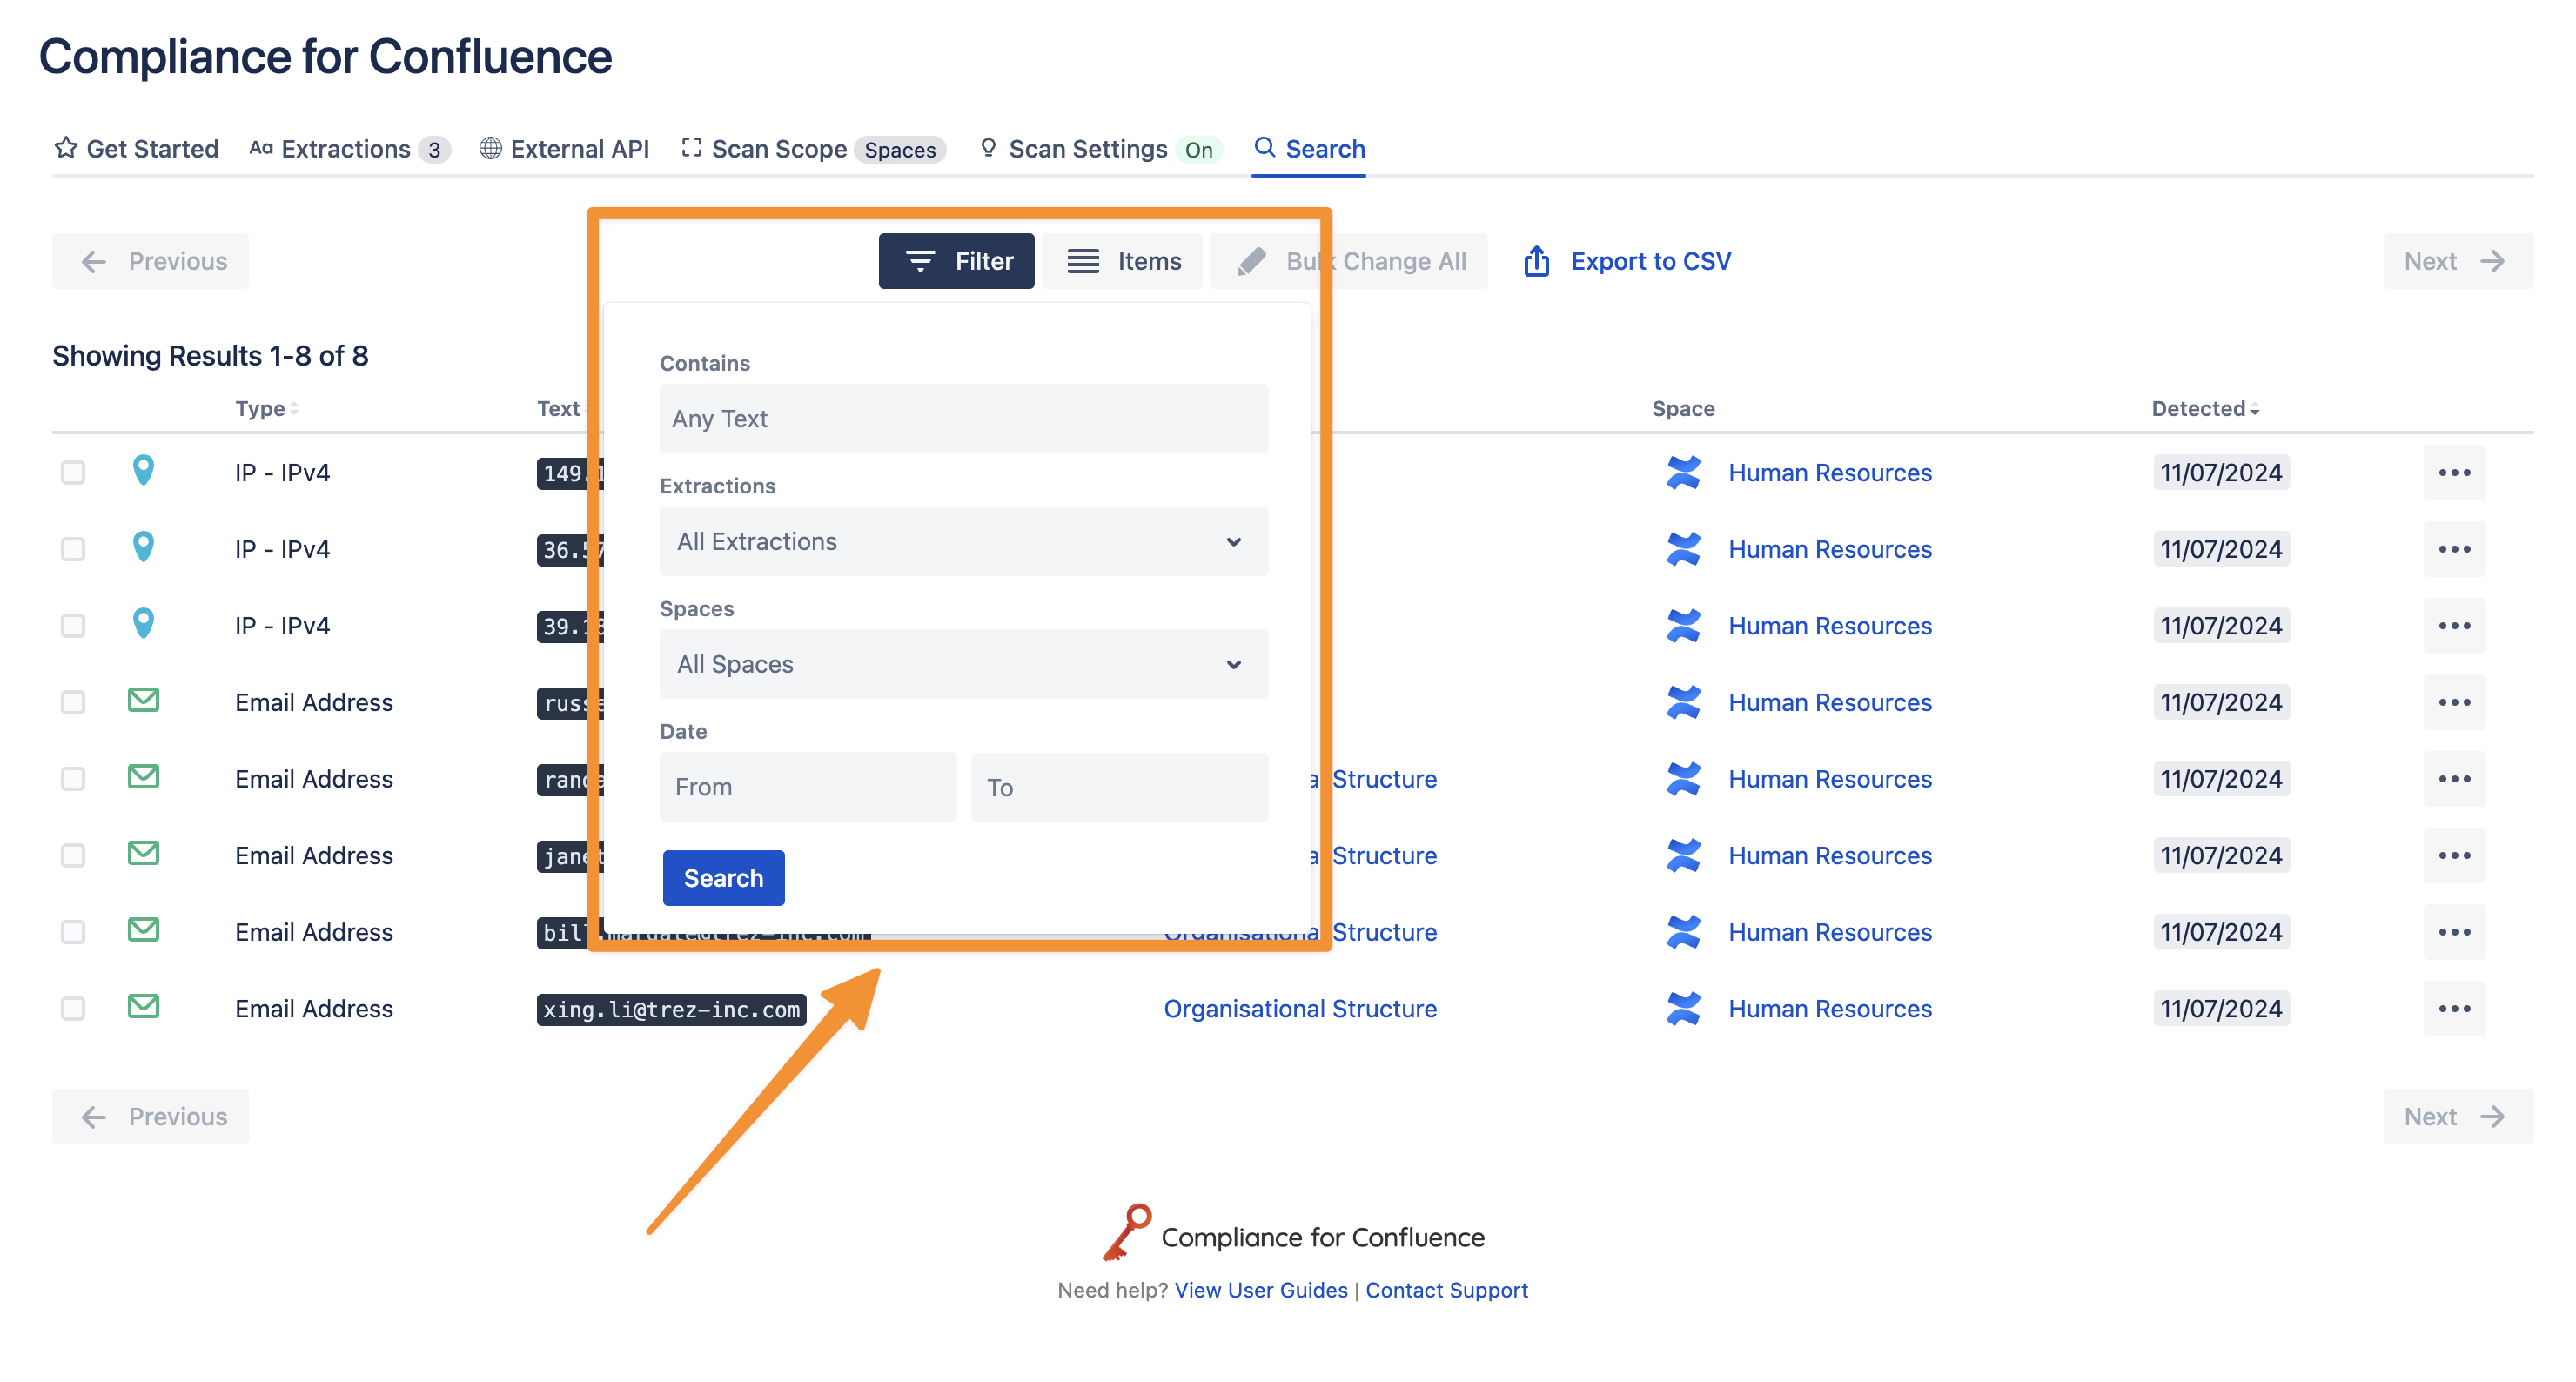This screenshot has width=2576, height=1382.
Task: Open the All Spaces dropdown
Action: click(963, 664)
